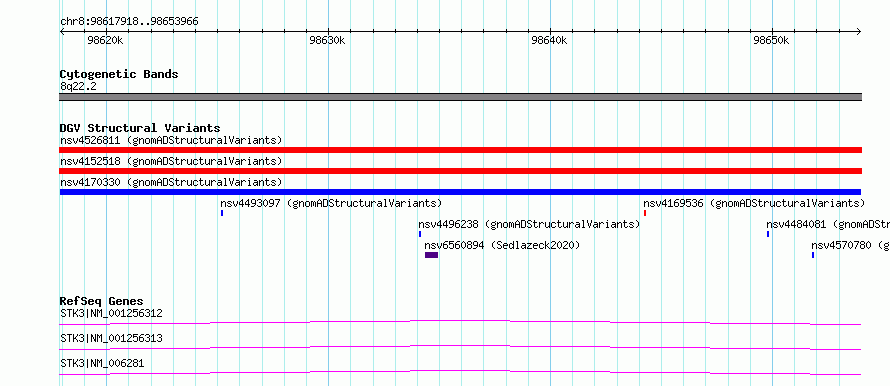Open nsv6560894 (Sedlazeck2020) label
The height and width of the screenshot is (386, 890).
click(502, 245)
